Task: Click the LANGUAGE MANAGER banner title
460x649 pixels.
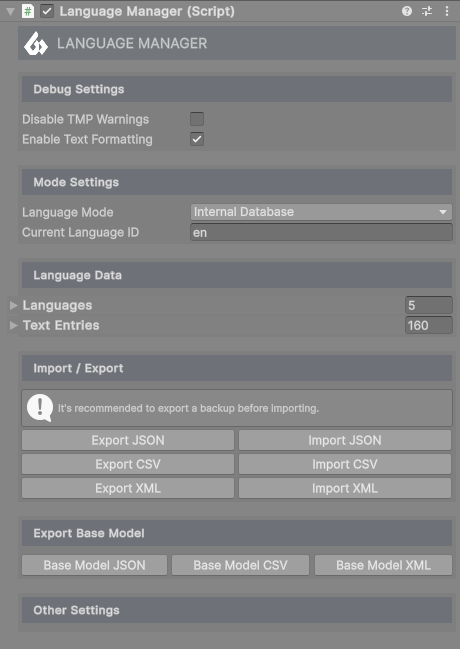Action: (x=132, y=43)
